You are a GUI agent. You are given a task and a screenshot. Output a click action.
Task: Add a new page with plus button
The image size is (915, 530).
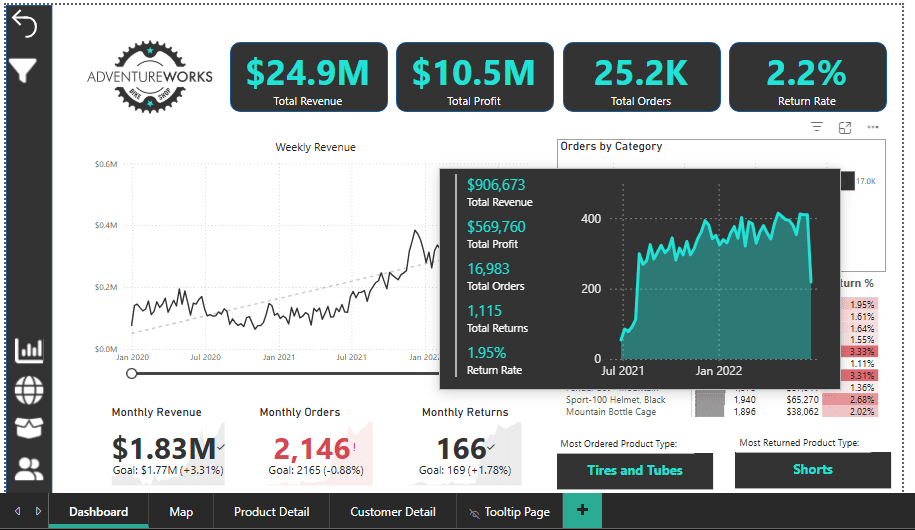pos(582,510)
